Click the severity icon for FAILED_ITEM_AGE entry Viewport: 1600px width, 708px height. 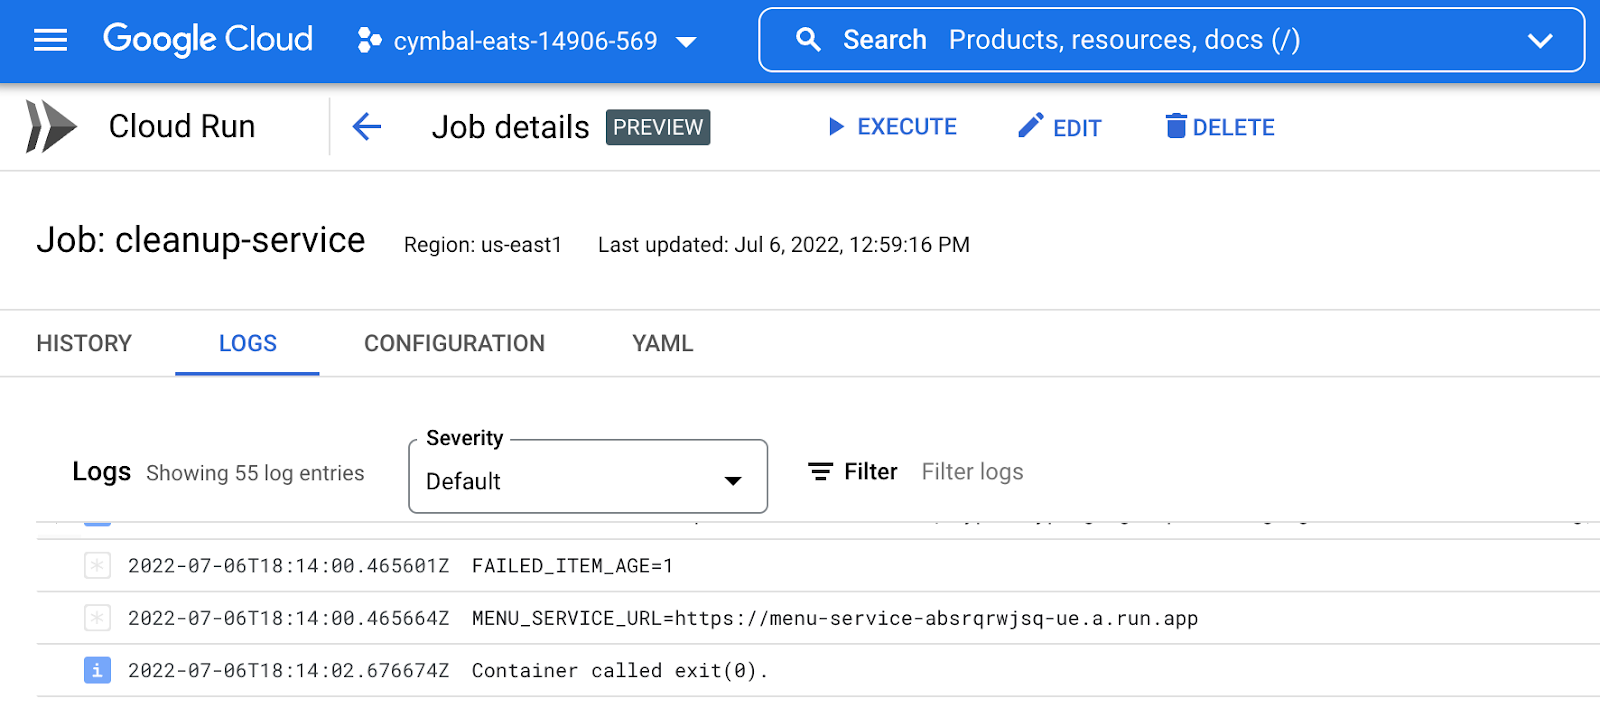[x=97, y=566]
